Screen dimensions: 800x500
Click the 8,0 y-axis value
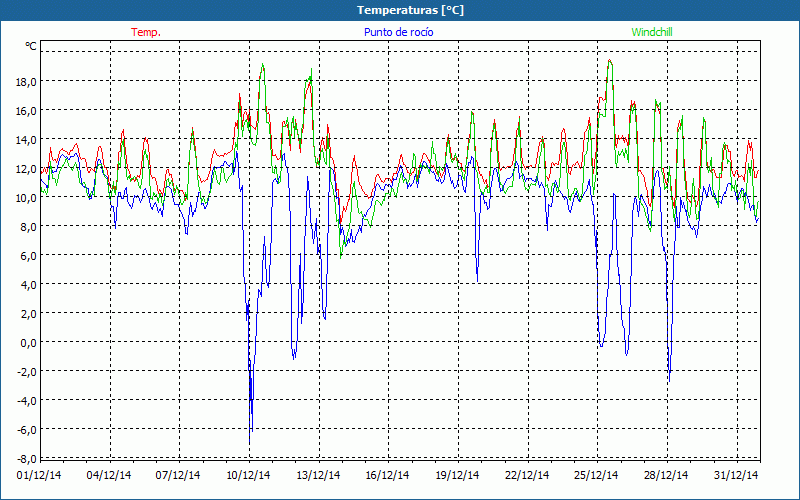point(29,227)
